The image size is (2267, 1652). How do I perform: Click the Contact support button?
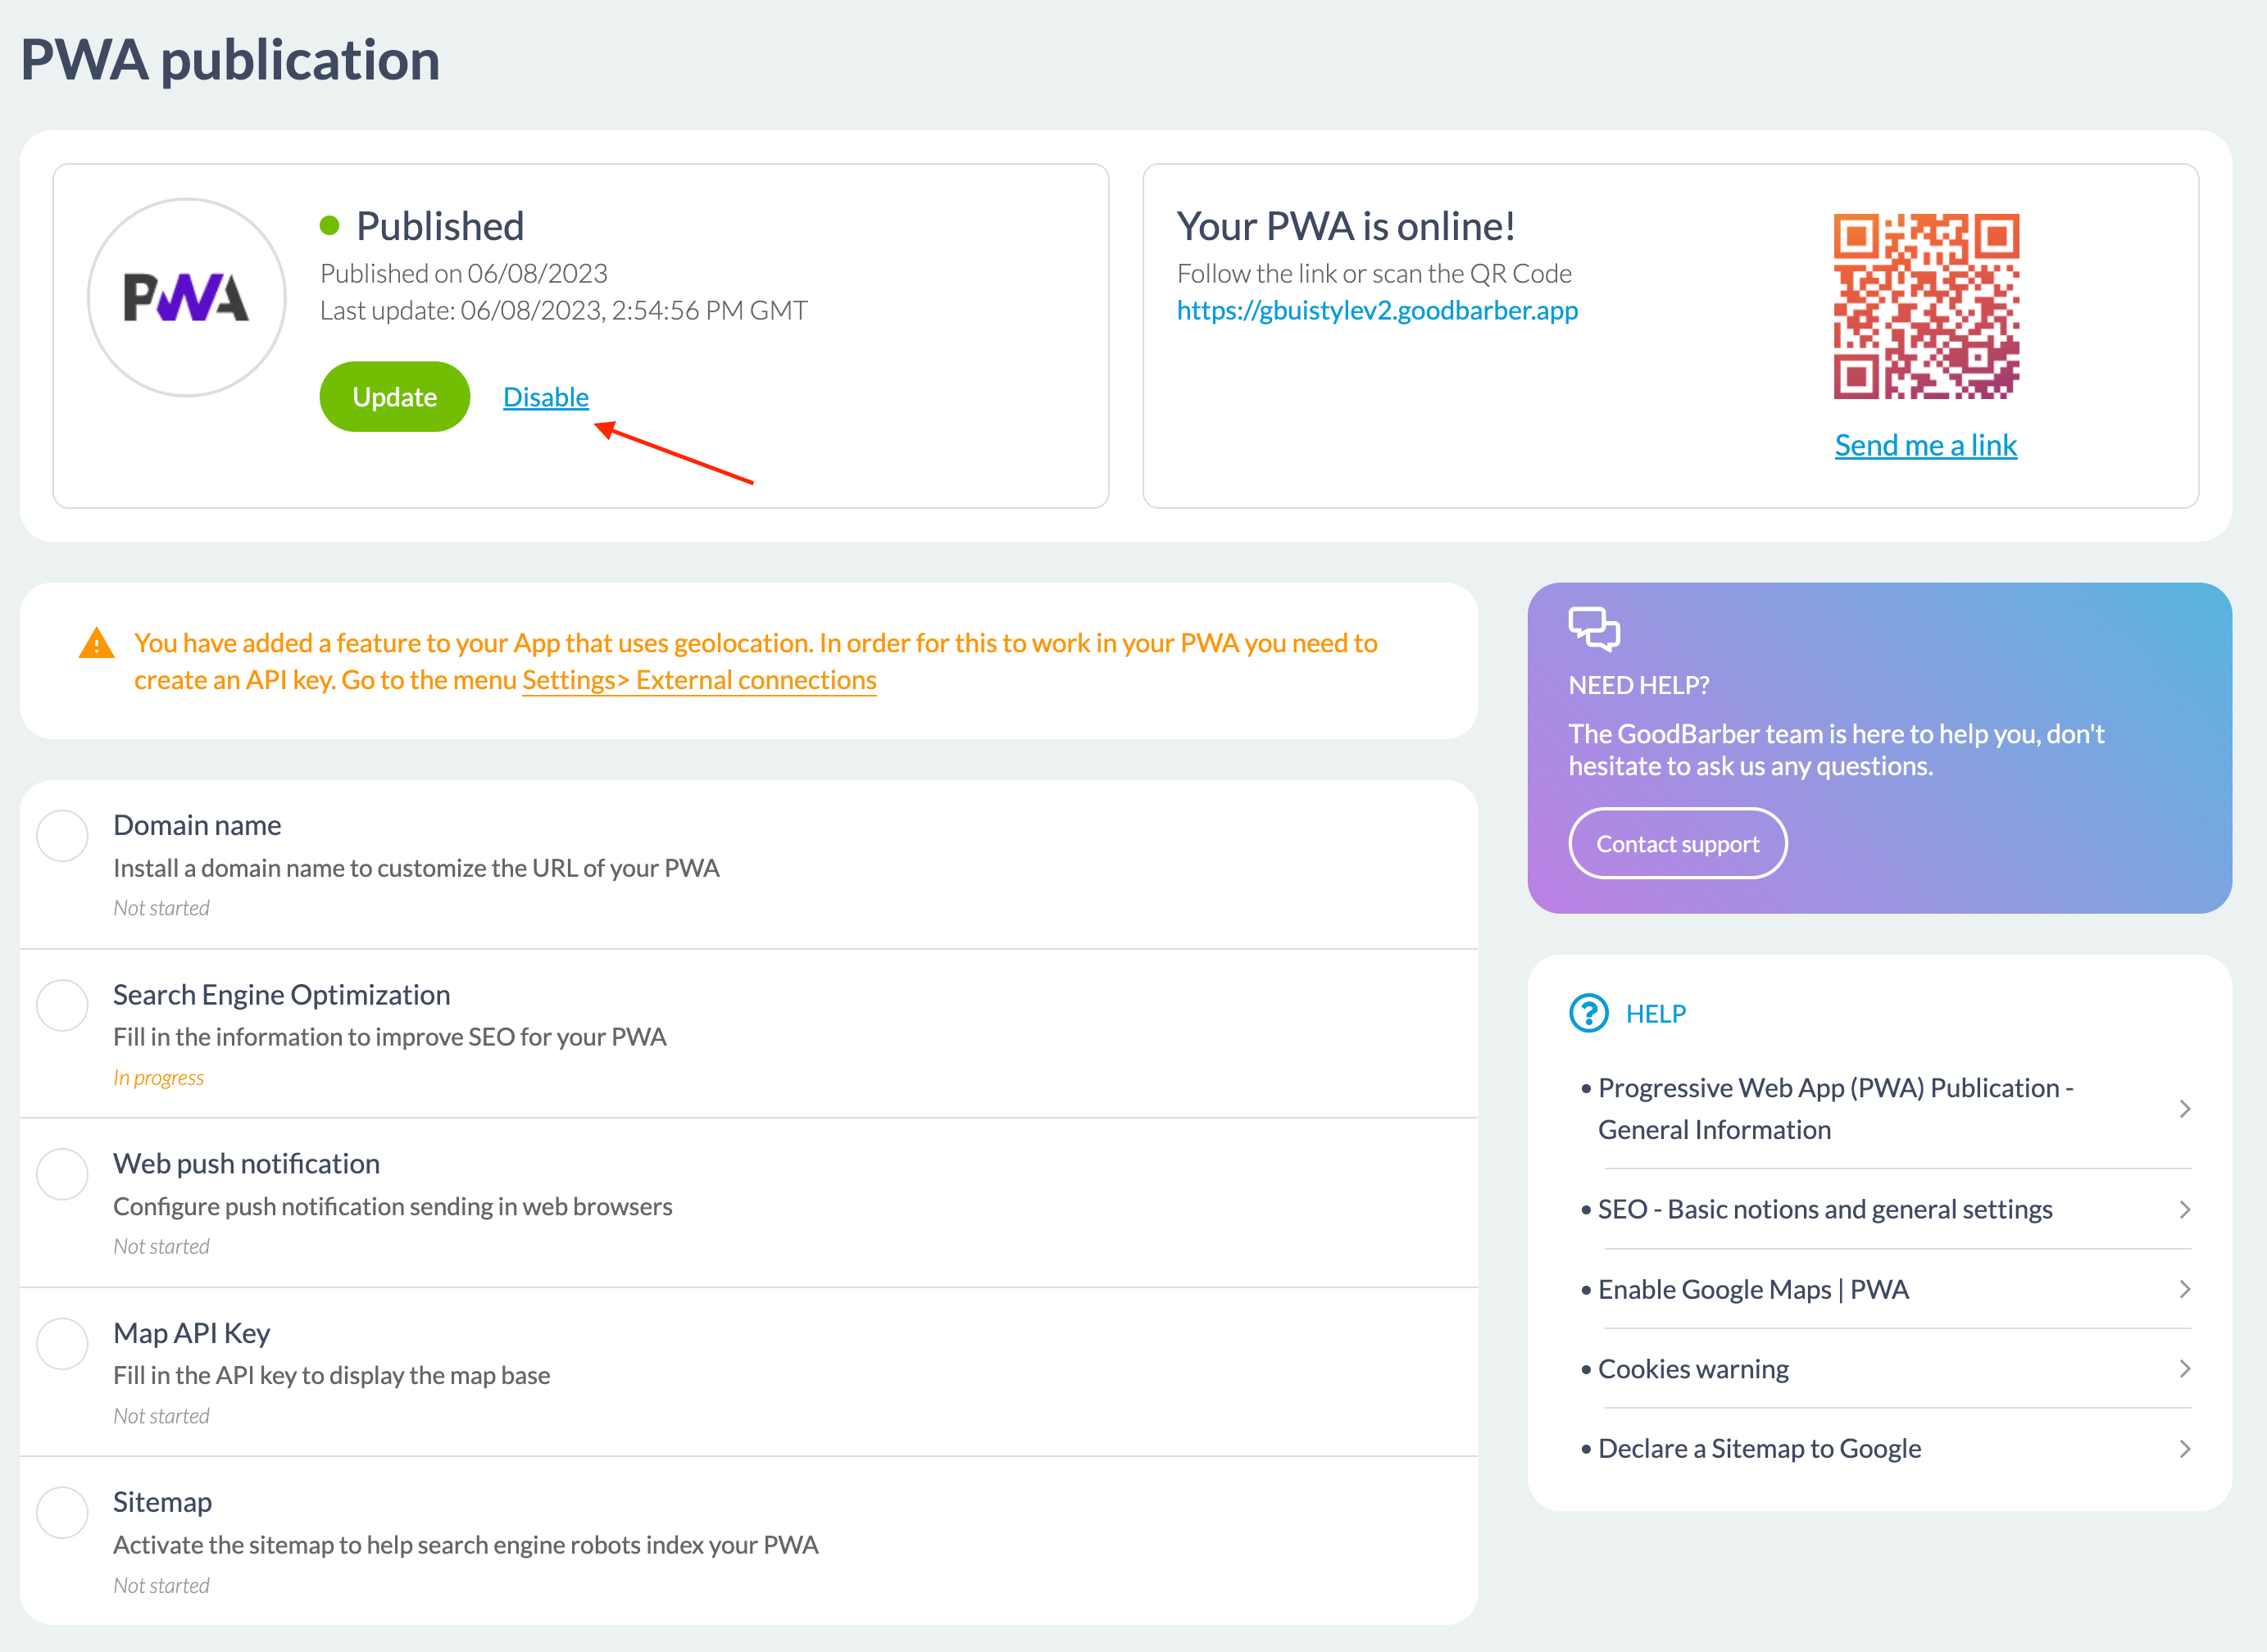point(1678,844)
